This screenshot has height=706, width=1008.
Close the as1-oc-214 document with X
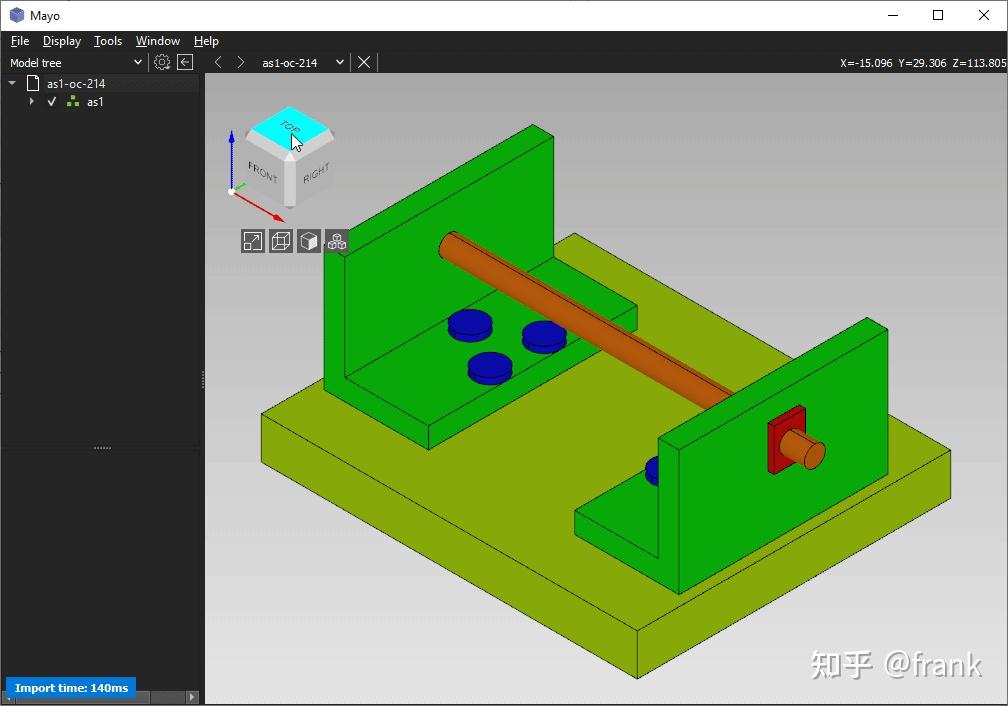(364, 62)
